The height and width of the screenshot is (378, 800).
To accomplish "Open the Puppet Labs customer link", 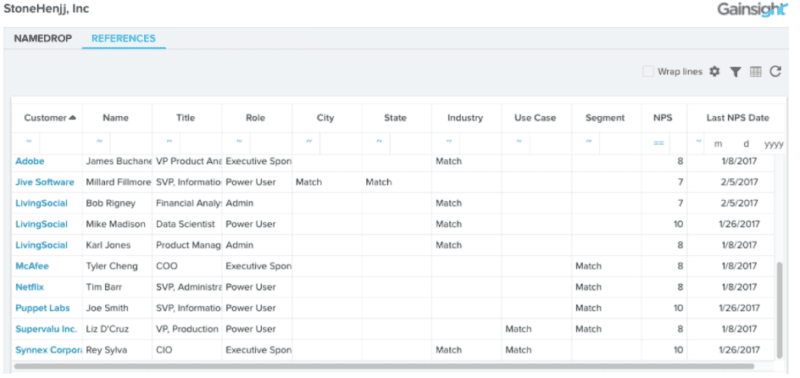I will [42, 308].
